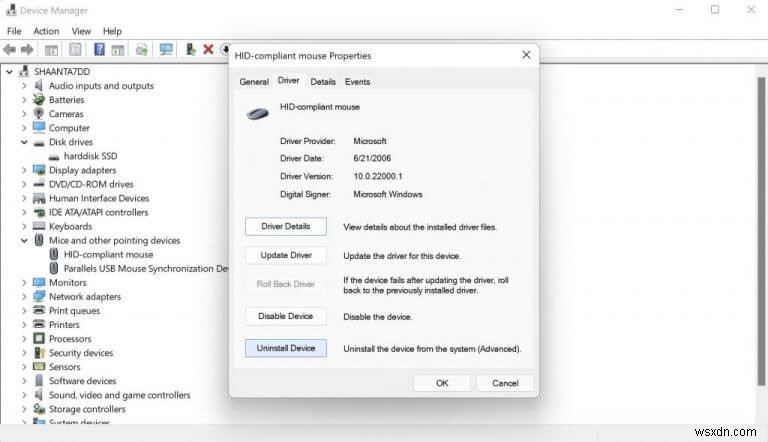Screen dimensions: 768x442
Task: Click the action pane toolbar icon next to Help
Action: coord(118,49)
